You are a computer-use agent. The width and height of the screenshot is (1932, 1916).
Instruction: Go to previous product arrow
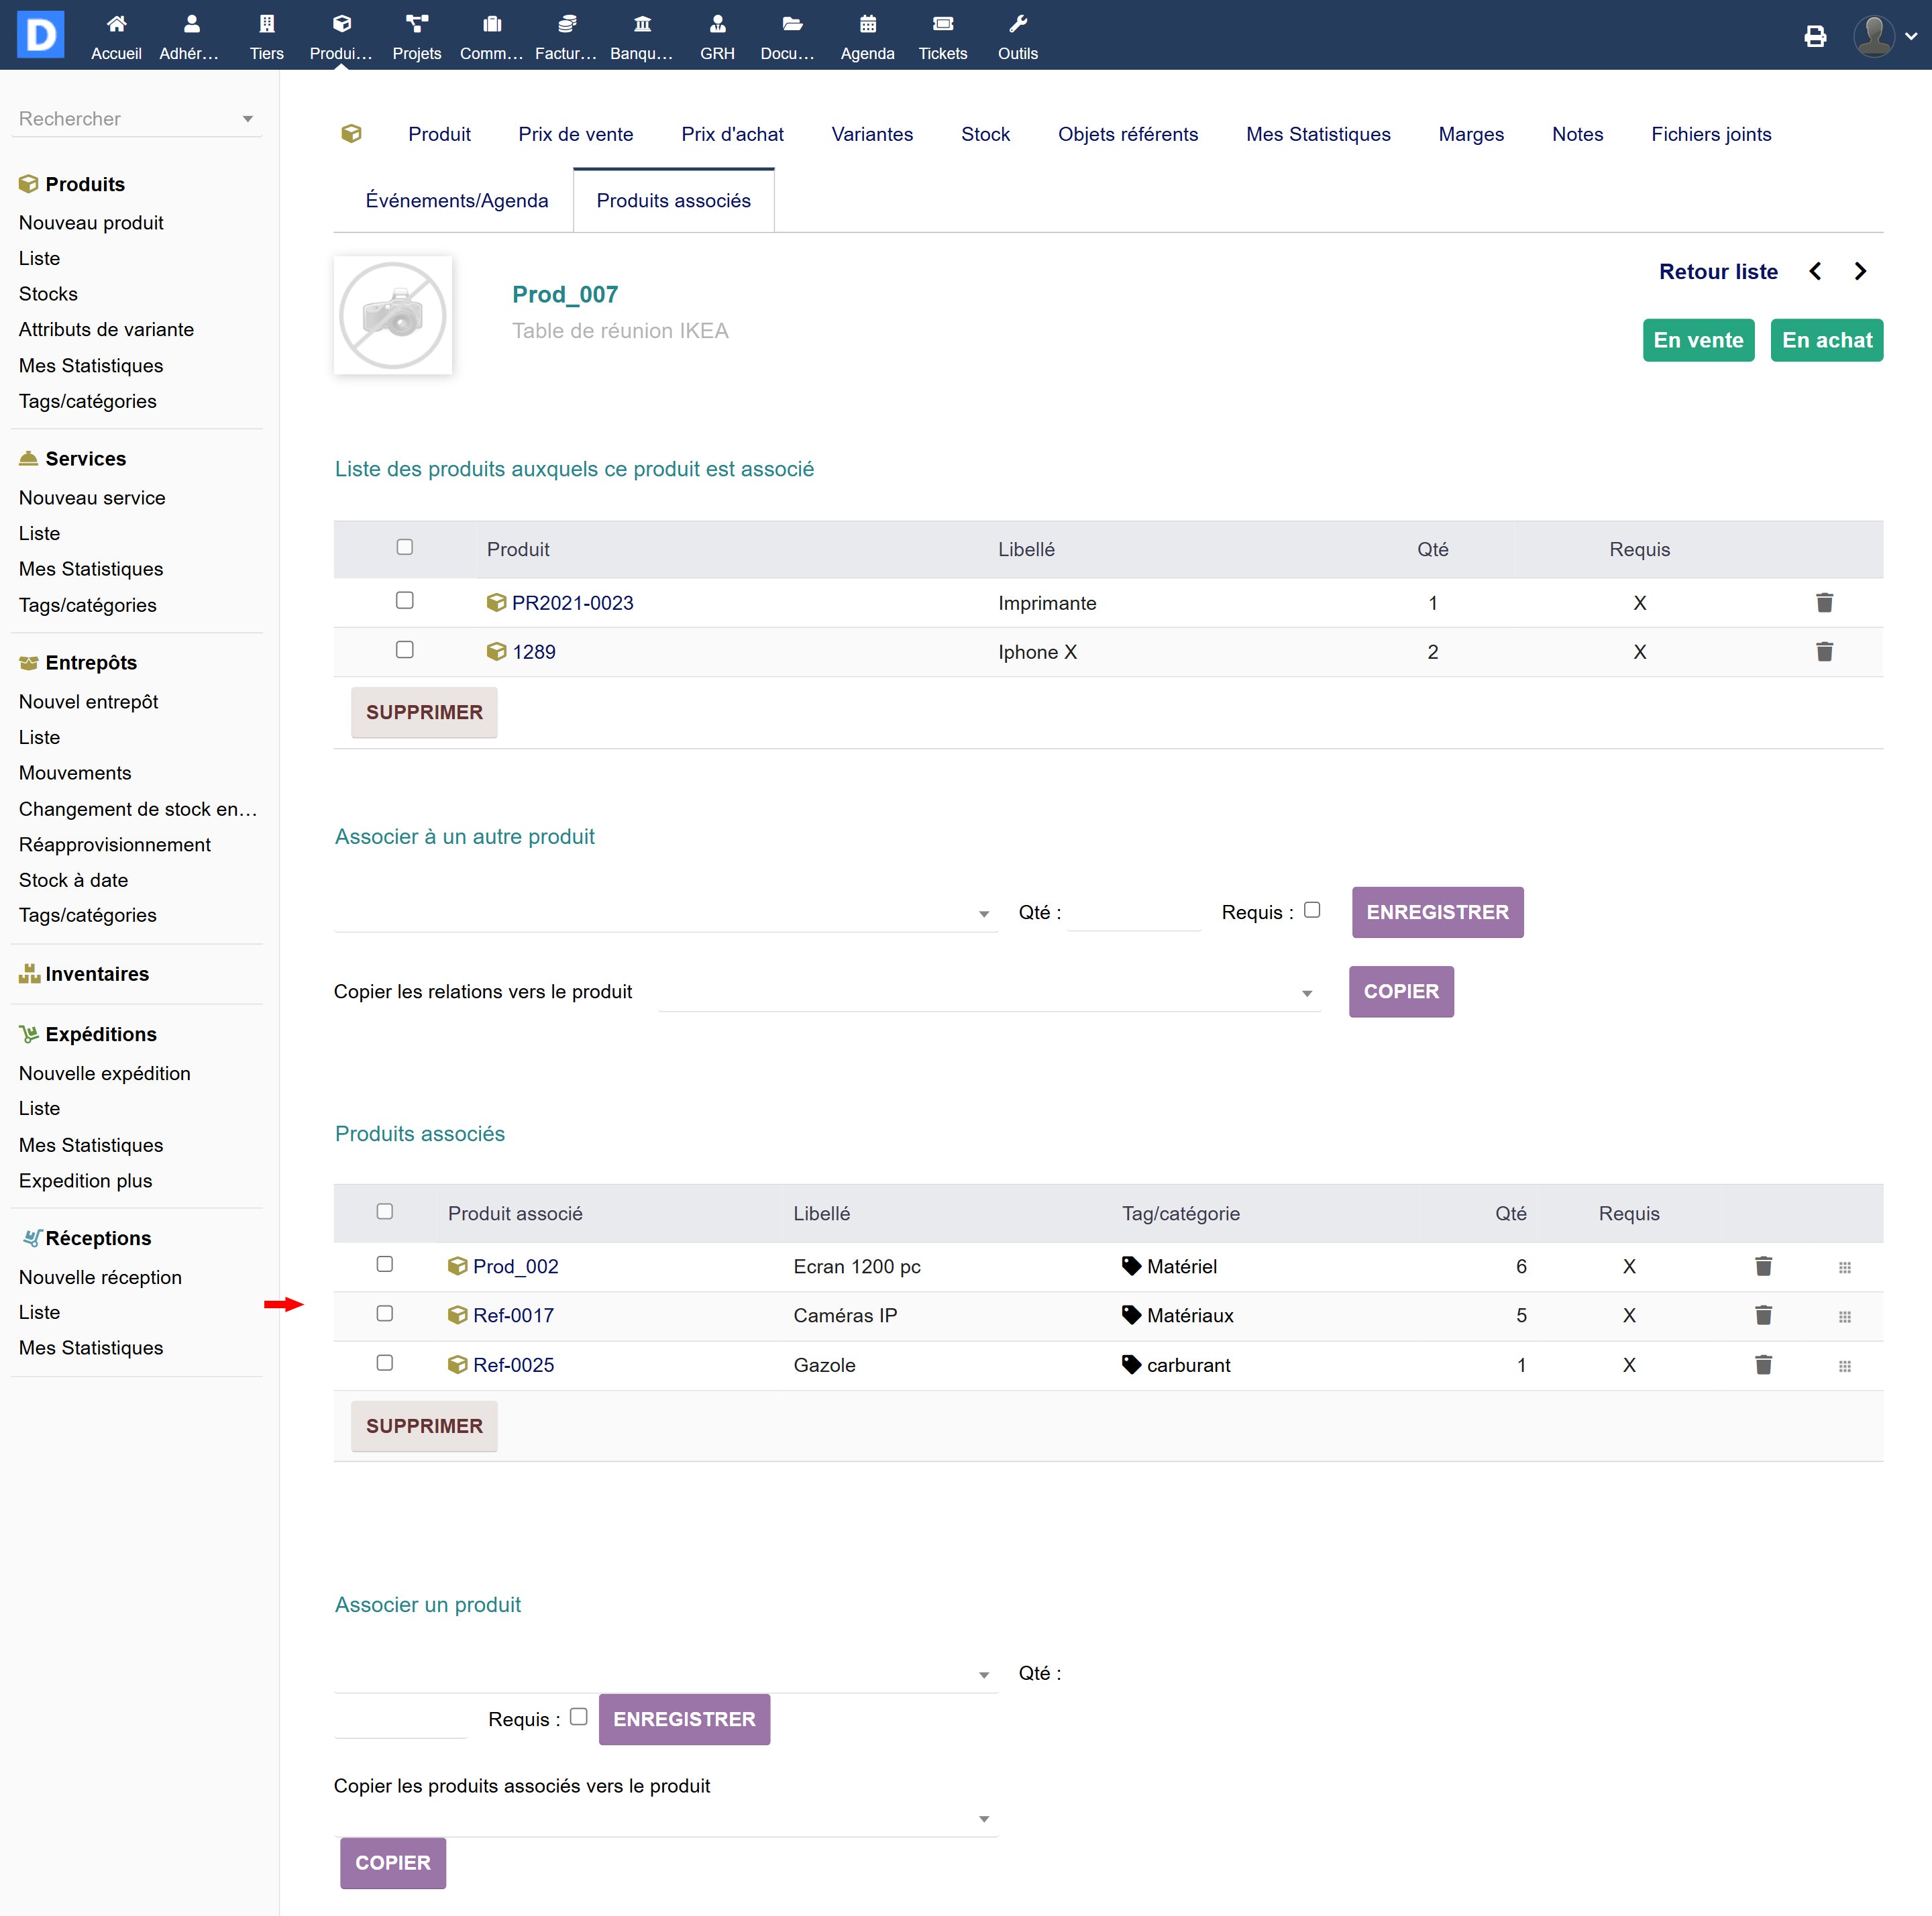click(x=1815, y=272)
